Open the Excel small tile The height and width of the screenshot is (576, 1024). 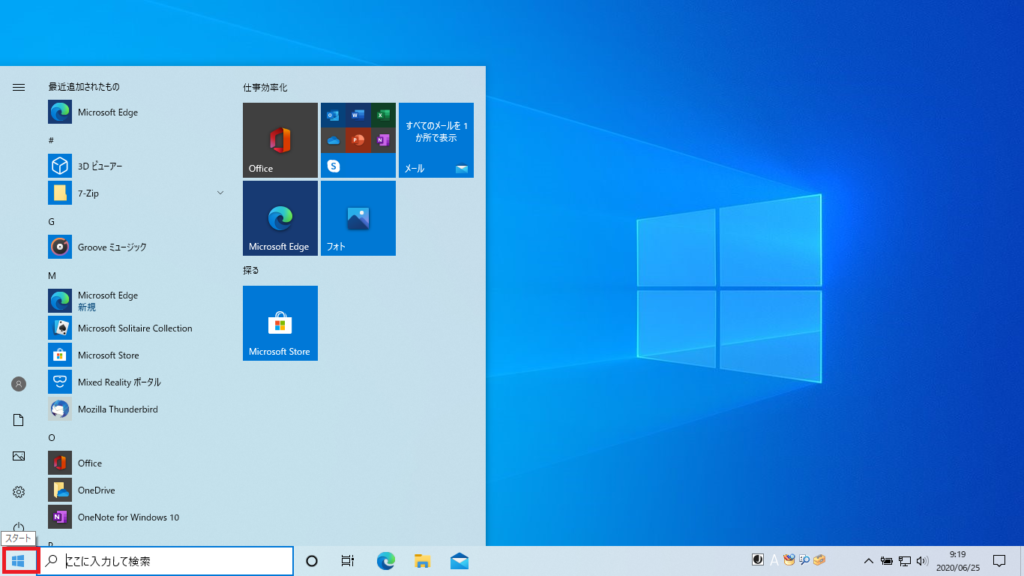click(x=383, y=116)
